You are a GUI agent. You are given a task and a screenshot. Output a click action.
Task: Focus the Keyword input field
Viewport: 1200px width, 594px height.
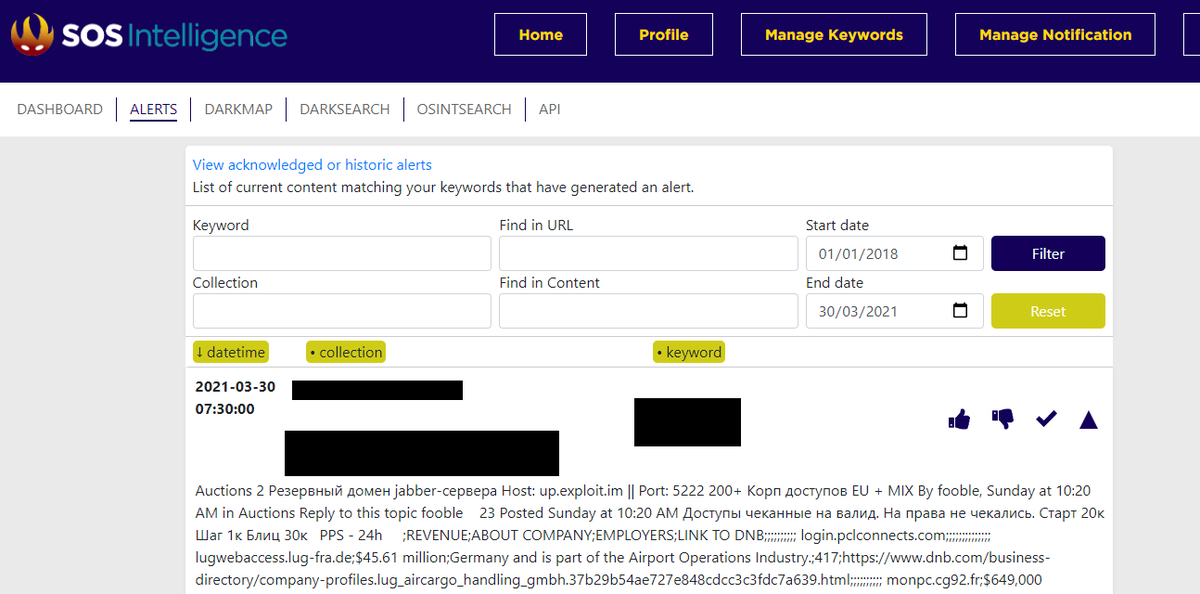pos(342,253)
